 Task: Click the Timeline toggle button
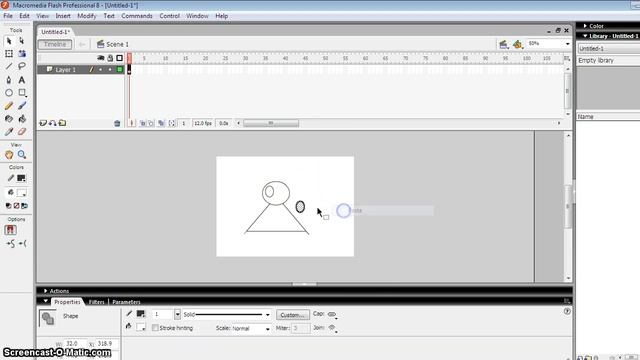55,44
